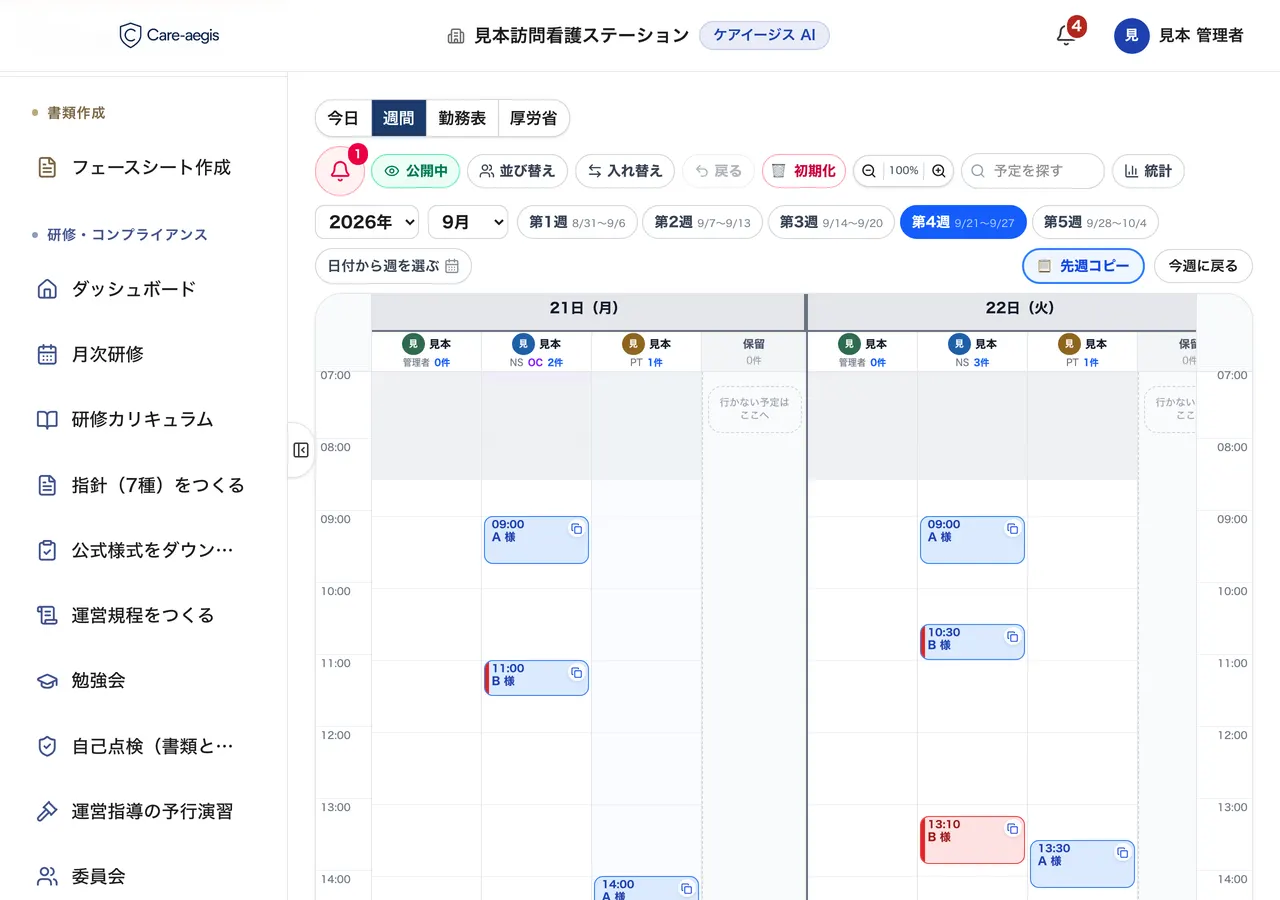
Task: Click Monday's 行かない予定はここへ drop zone
Action: coord(754,410)
